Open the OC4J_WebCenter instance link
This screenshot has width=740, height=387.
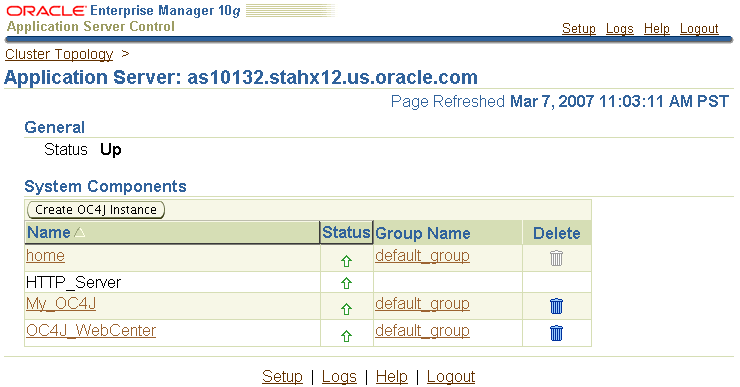pos(91,330)
